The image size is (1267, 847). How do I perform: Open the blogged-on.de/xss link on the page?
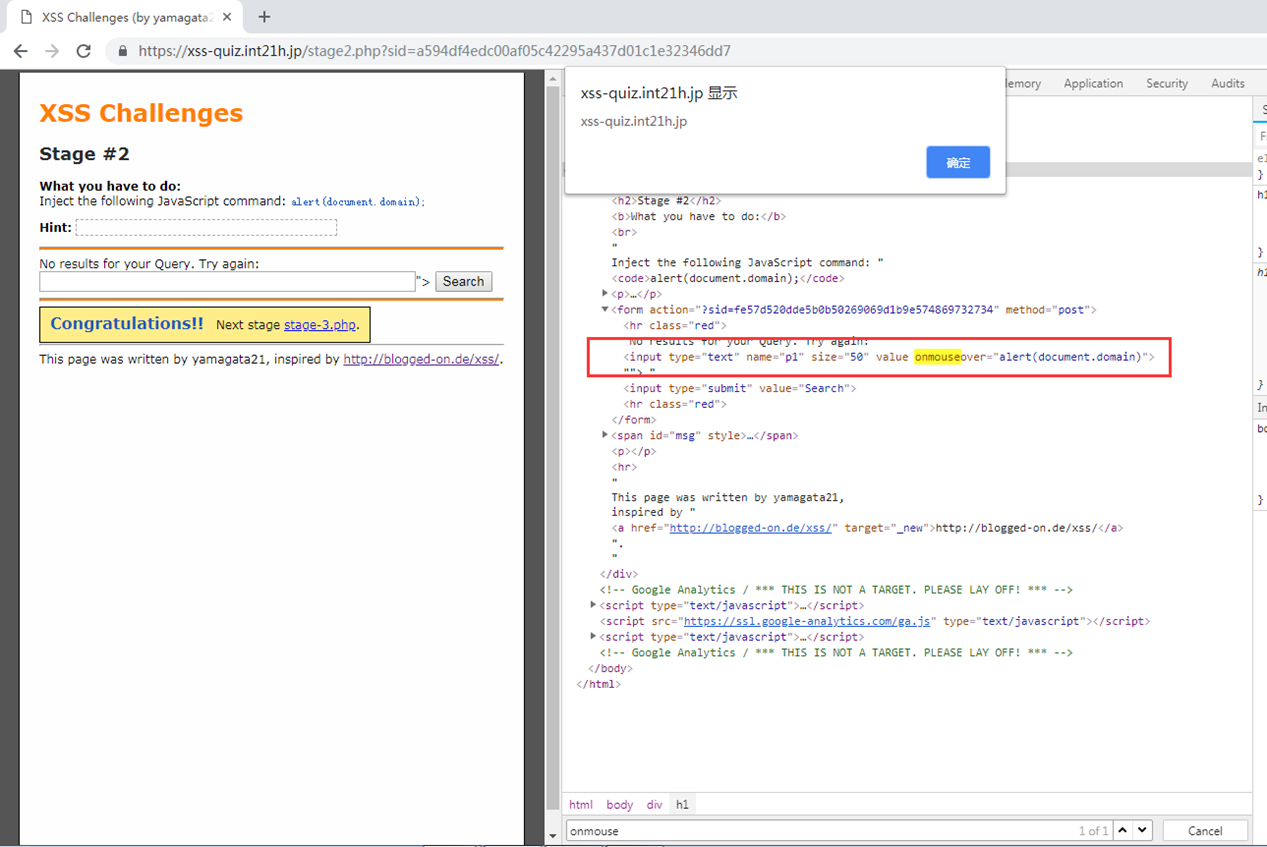click(421, 359)
